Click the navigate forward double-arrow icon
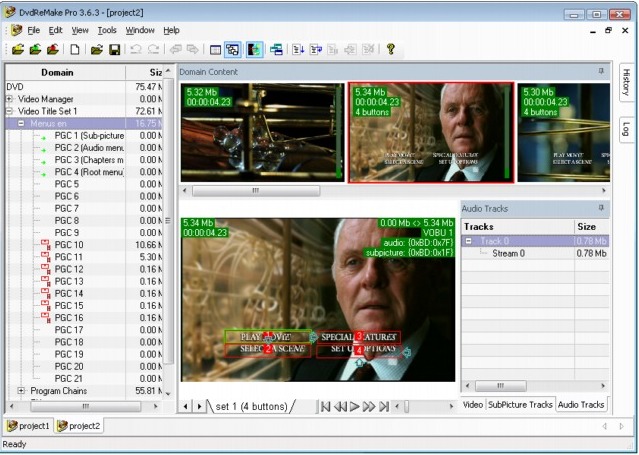The image size is (639, 455). click(192, 50)
